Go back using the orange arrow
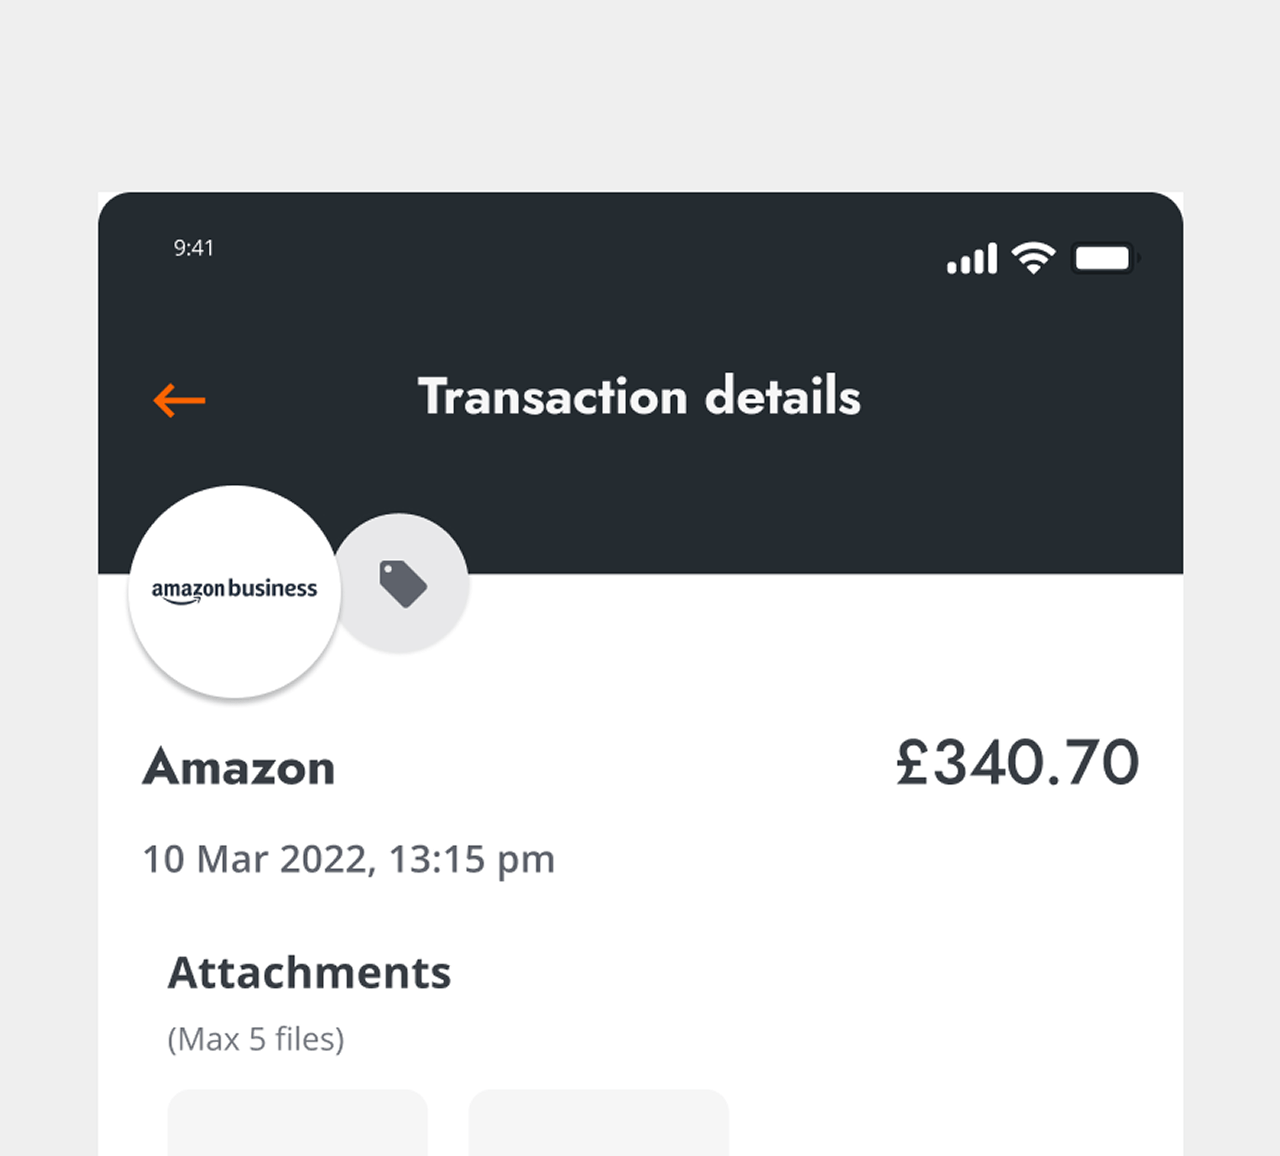Image resolution: width=1280 pixels, height=1156 pixels. click(x=179, y=400)
